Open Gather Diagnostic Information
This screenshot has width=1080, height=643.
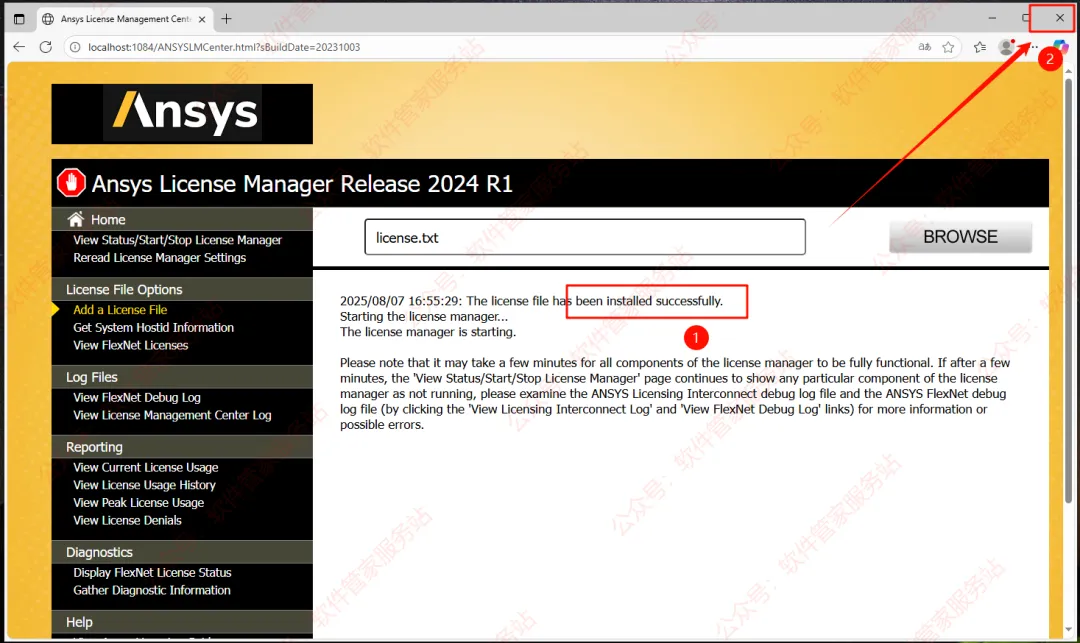pos(152,591)
